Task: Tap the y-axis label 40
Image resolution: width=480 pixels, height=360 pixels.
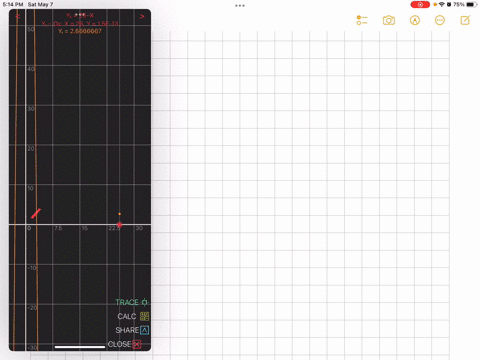Action: point(31,69)
